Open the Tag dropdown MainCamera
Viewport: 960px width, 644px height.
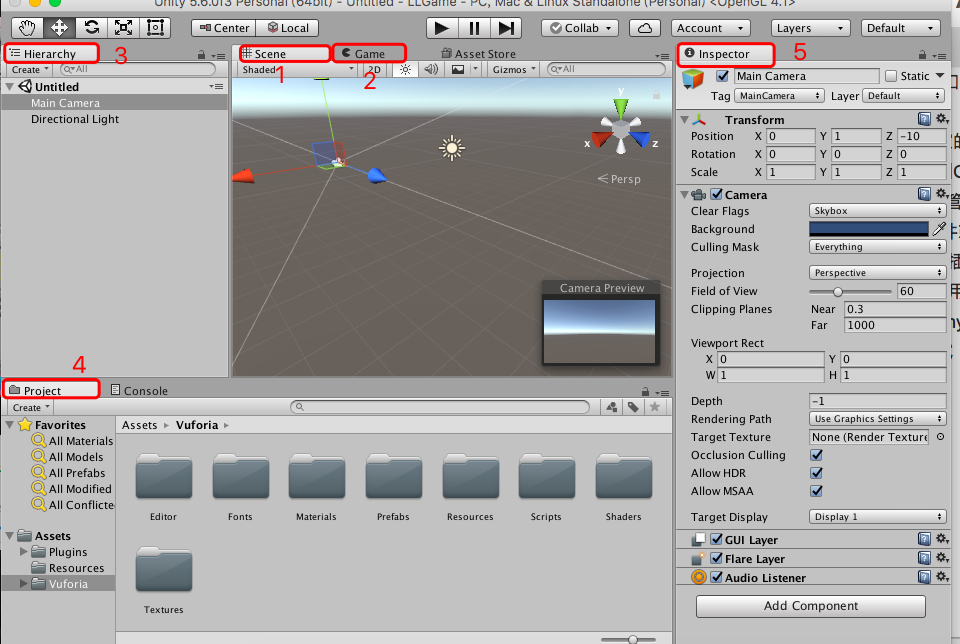pyautogui.click(x=778, y=95)
